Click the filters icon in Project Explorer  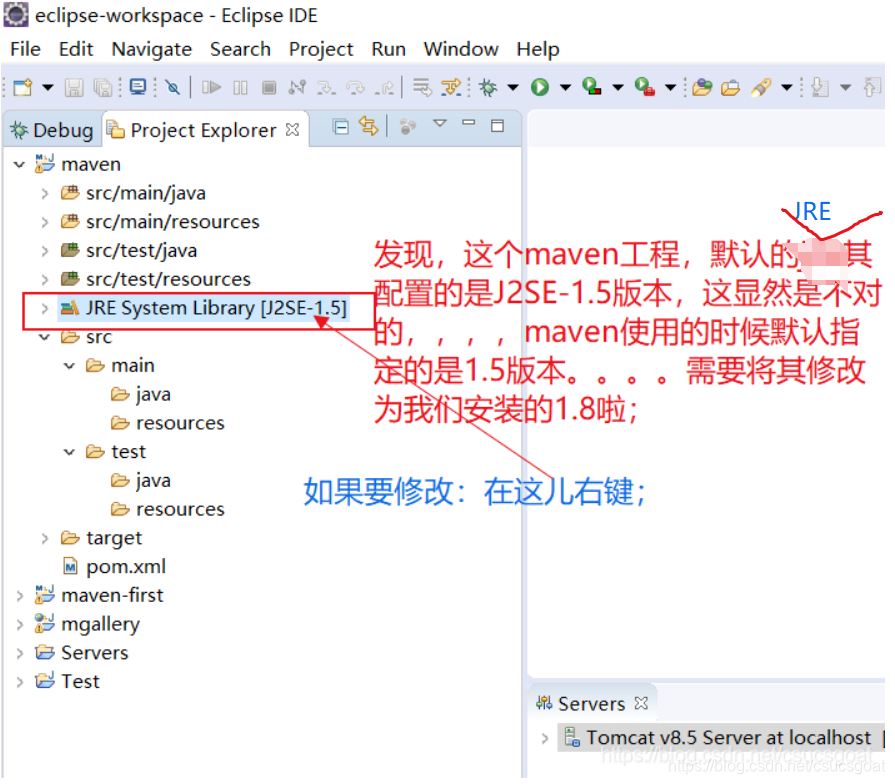pyautogui.click(x=408, y=127)
